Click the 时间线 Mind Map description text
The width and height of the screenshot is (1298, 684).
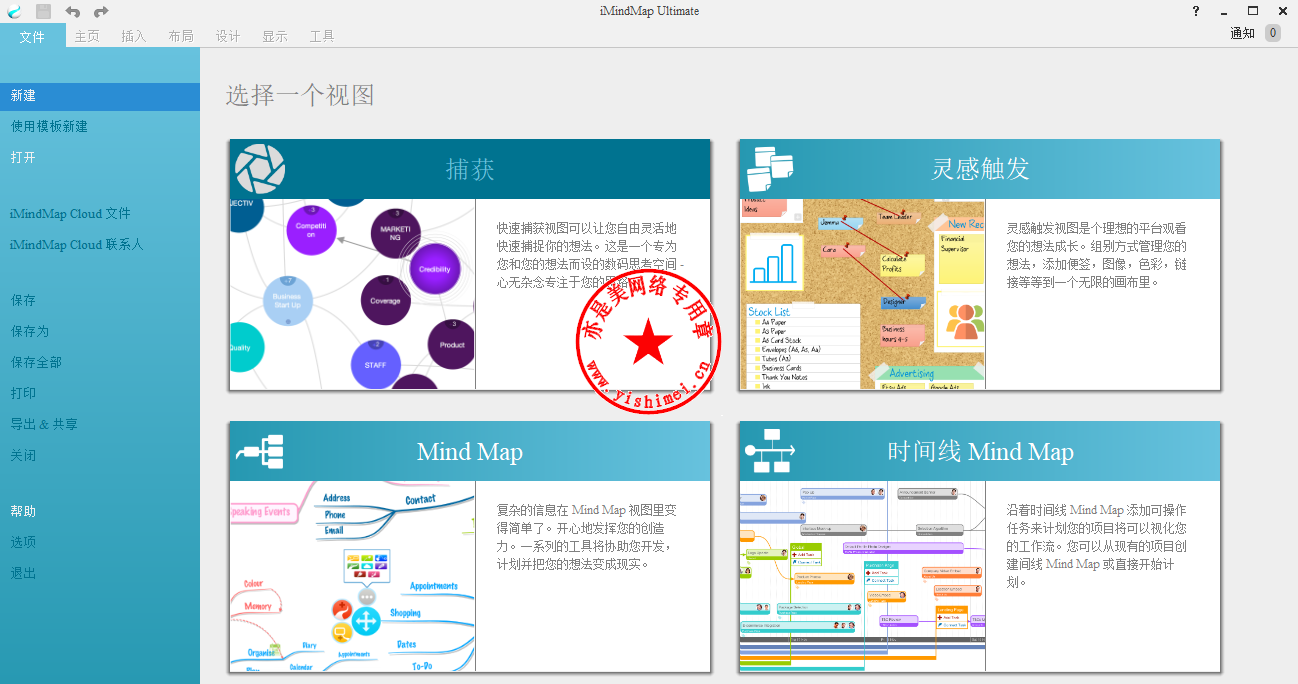[x=1097, y=546]
